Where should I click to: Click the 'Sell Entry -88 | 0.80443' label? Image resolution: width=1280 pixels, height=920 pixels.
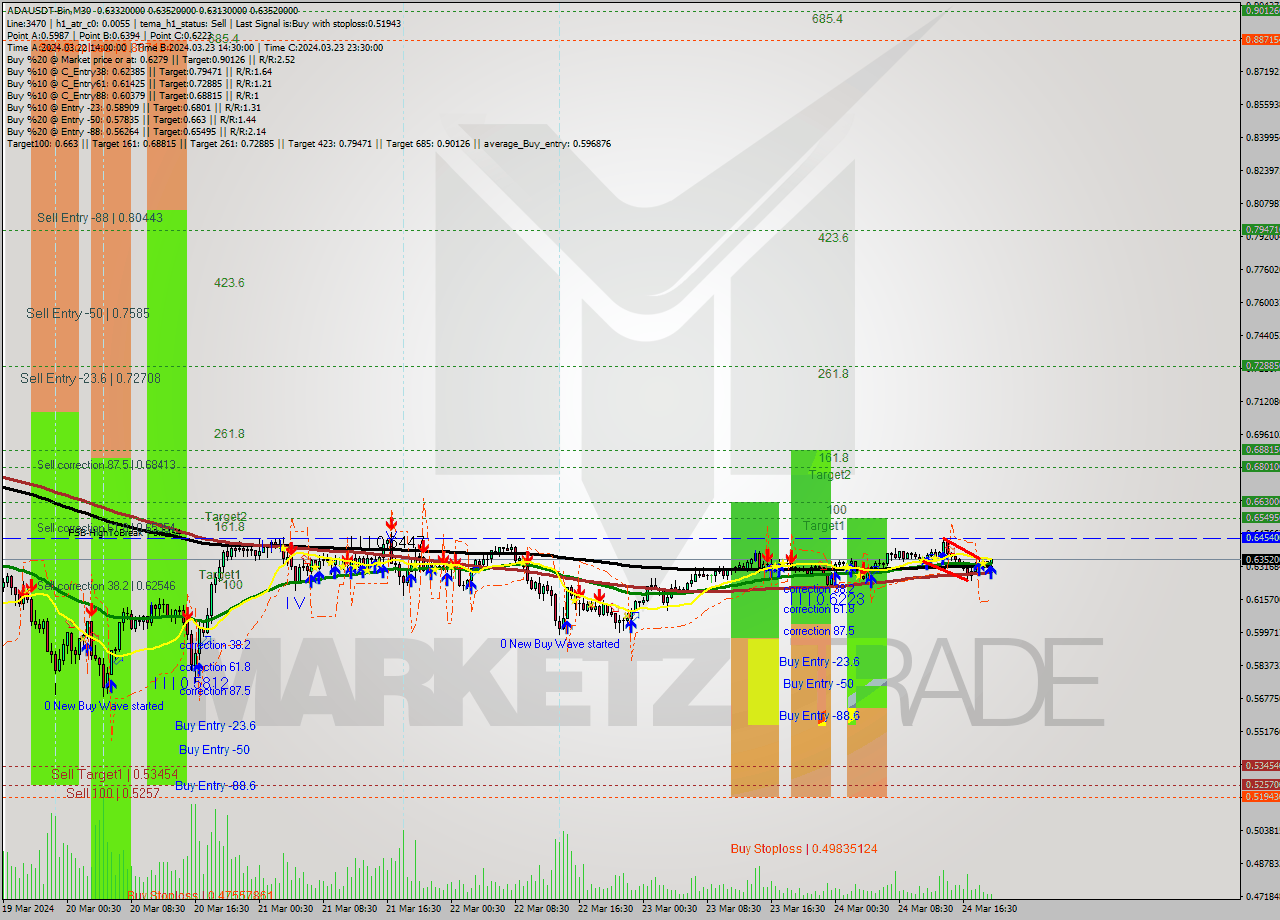pyautogui.click(x=98, y=217)
